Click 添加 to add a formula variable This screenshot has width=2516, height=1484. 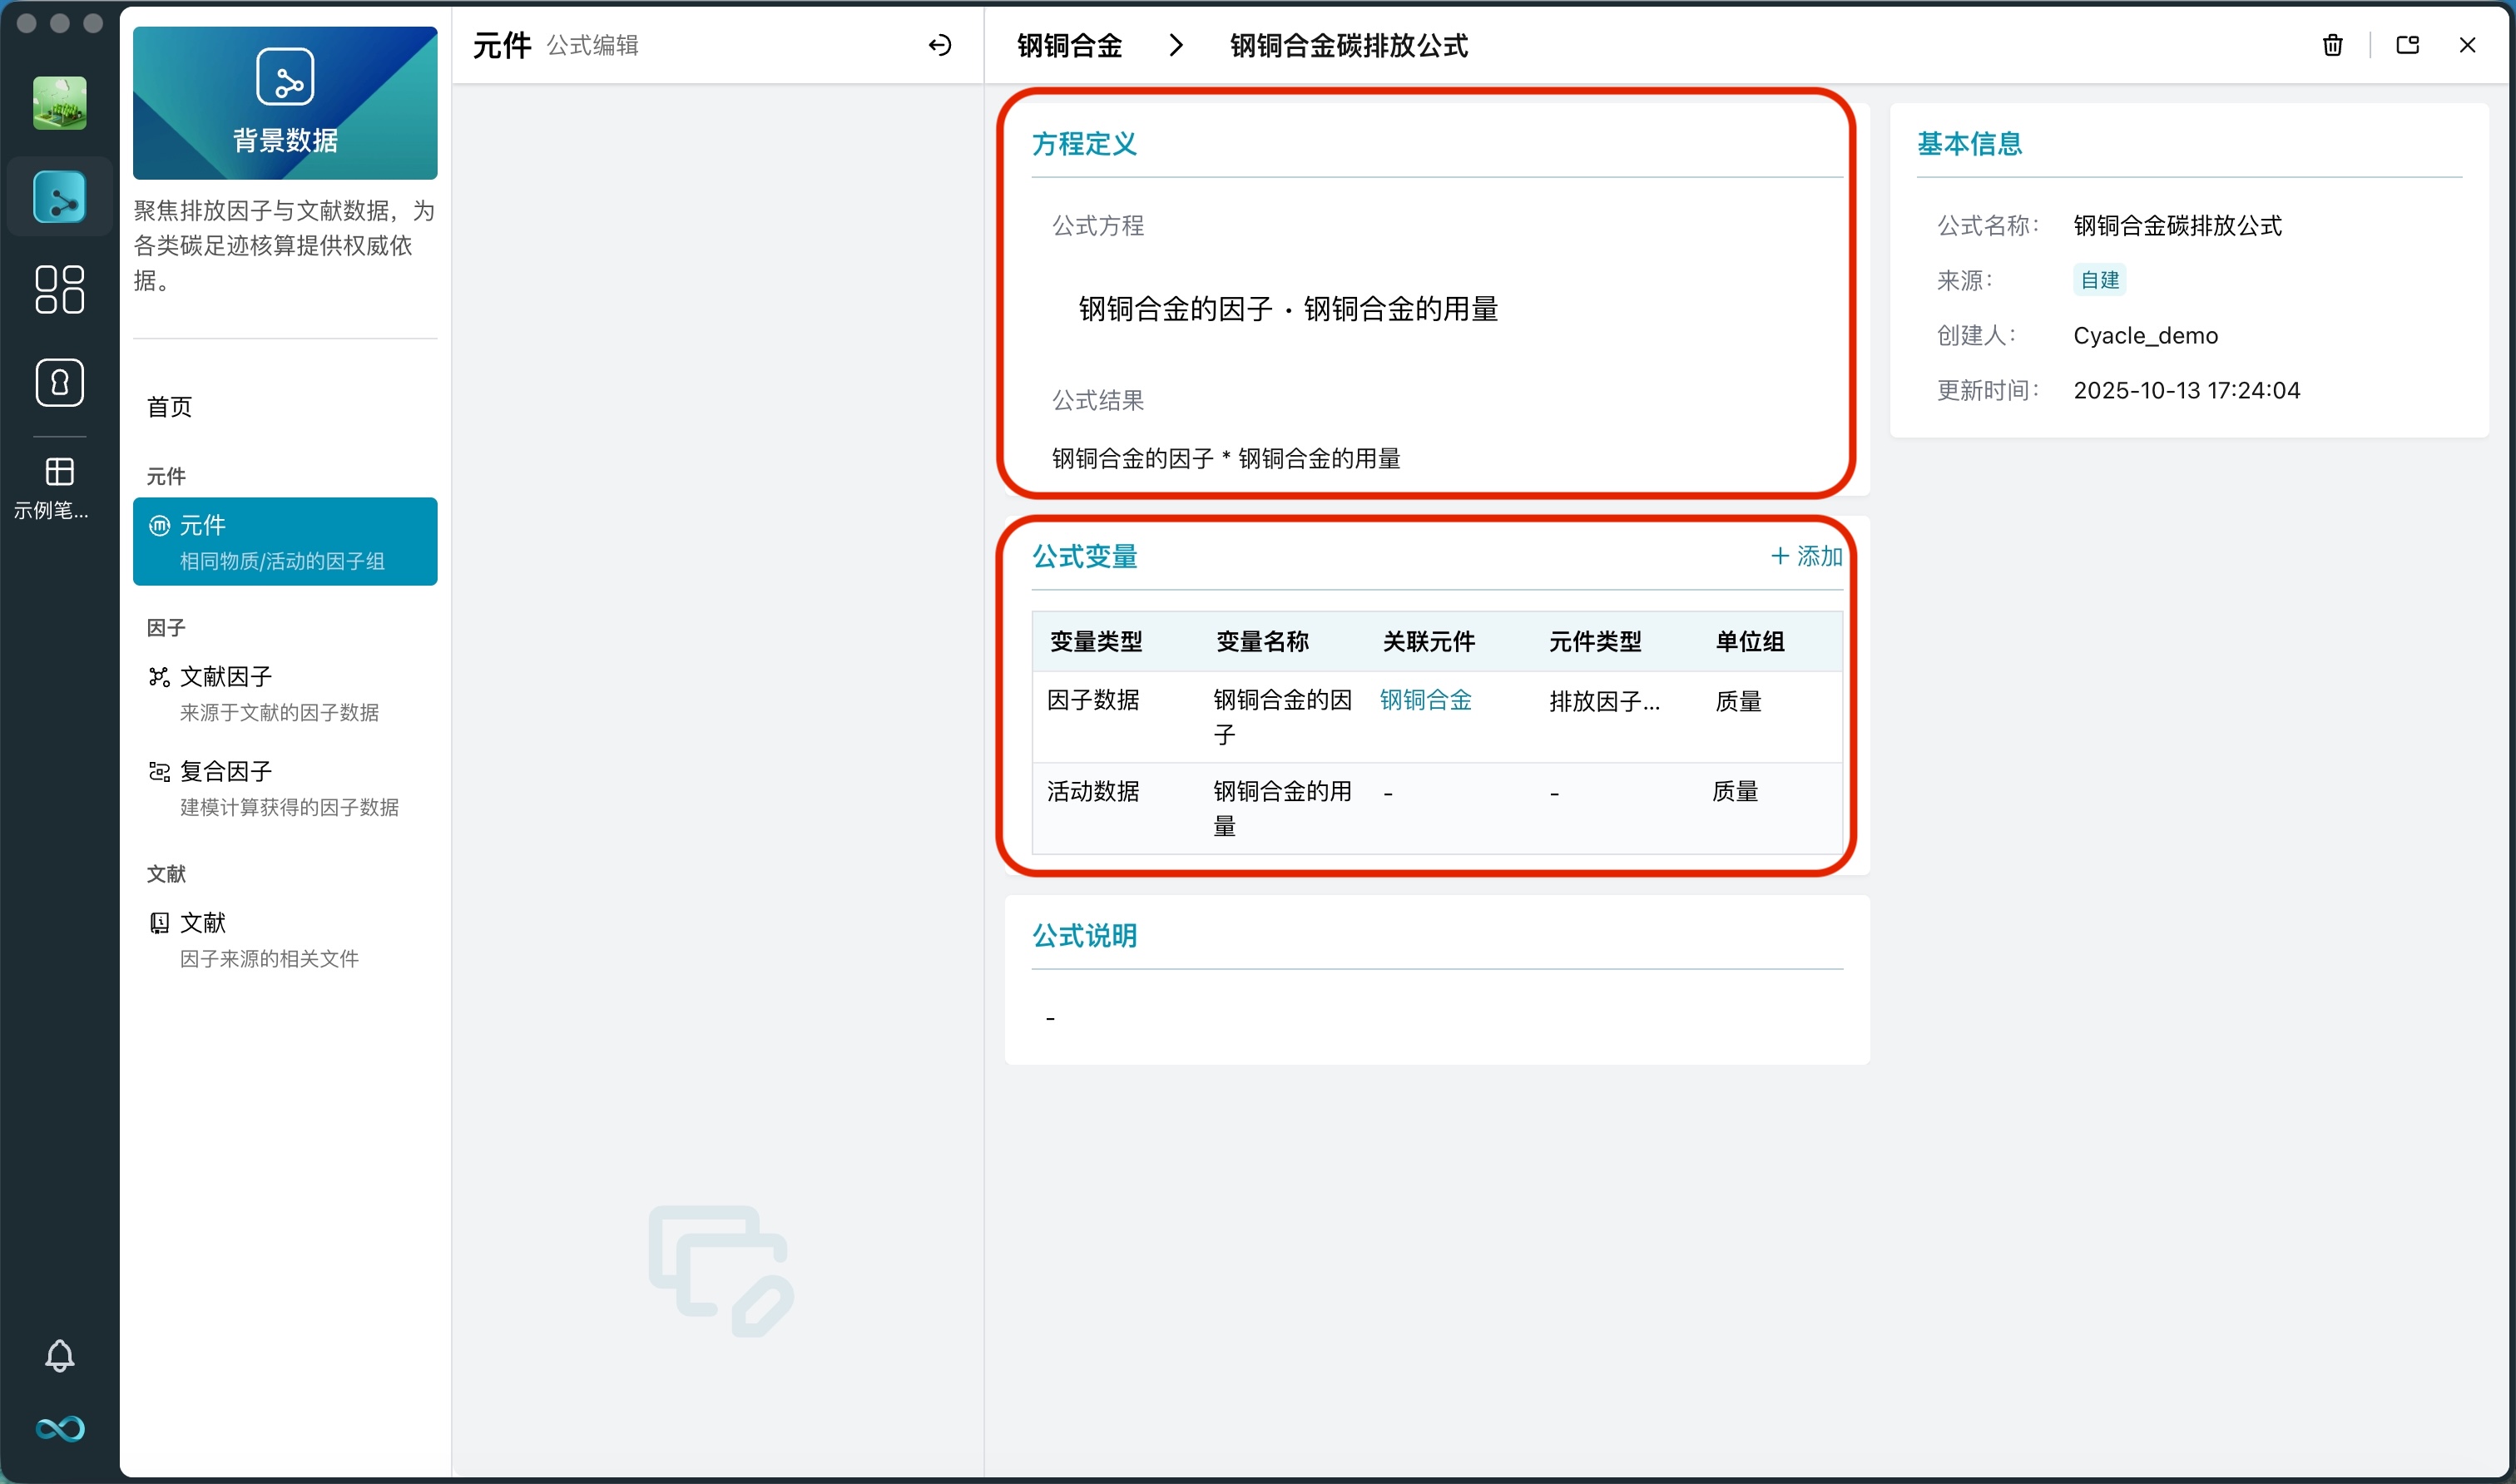(1806, 557)
